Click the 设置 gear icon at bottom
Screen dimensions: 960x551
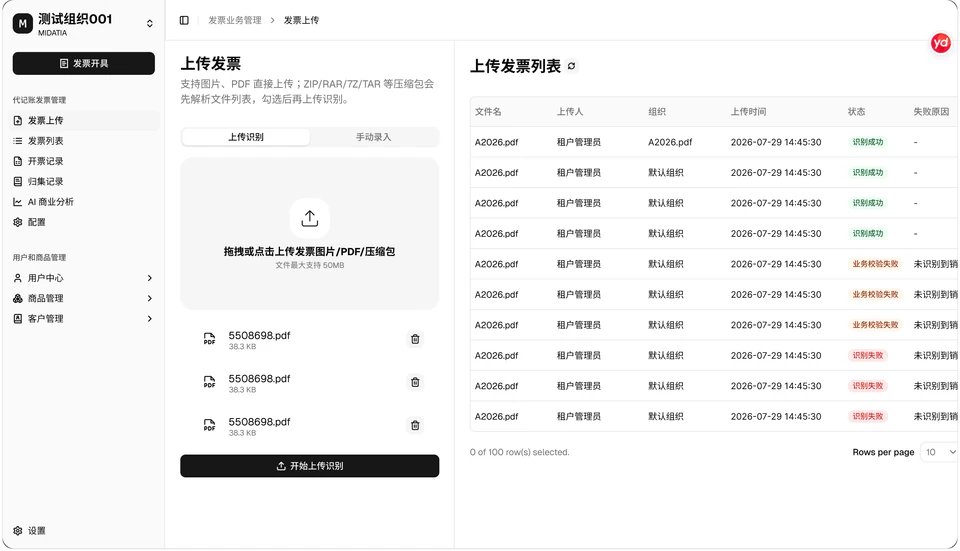tap(18, 531)
